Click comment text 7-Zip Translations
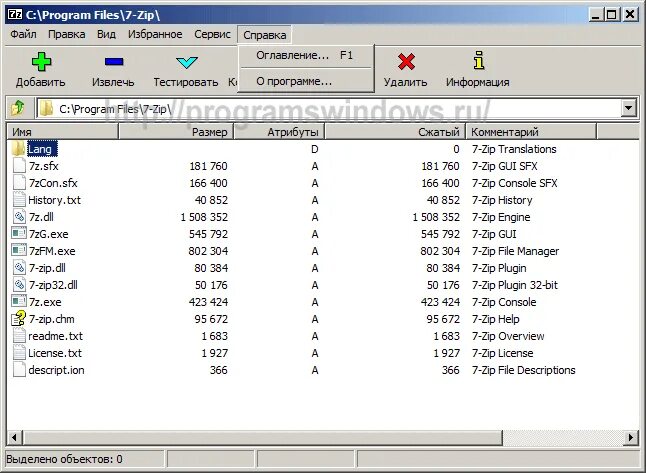The width and height of the screenshot is (646, 473). tap(514, 149)
